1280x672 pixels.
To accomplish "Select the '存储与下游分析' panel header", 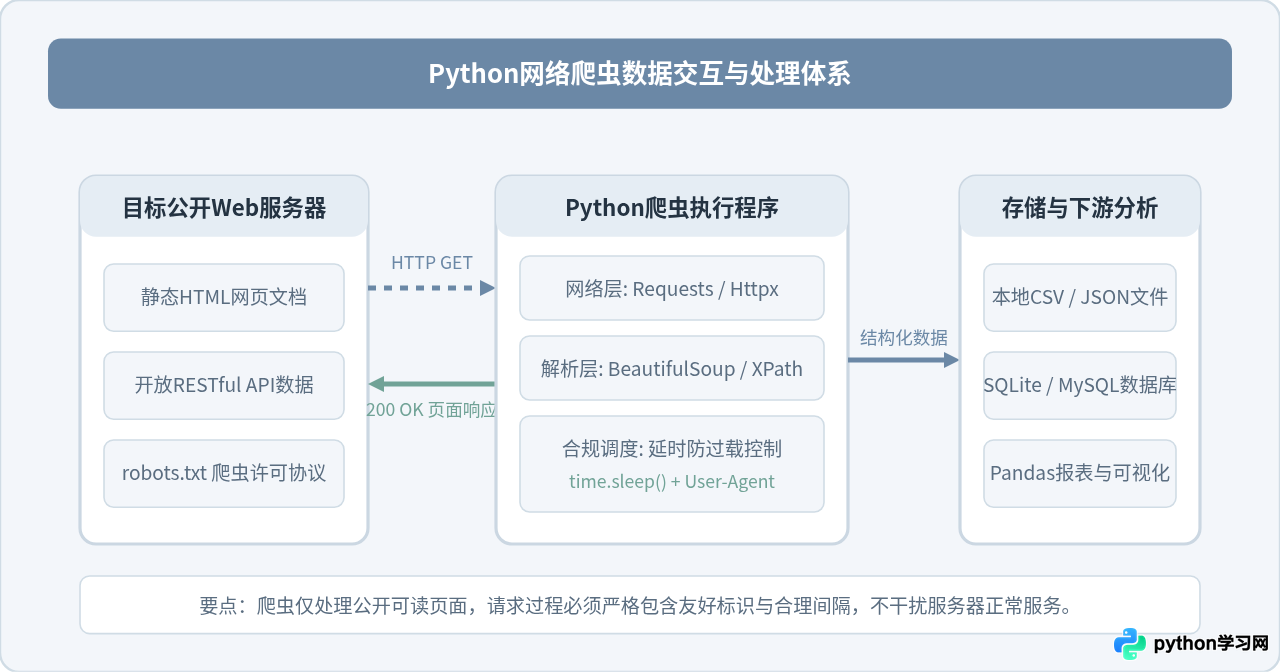I will click(x=1080, y=207).
